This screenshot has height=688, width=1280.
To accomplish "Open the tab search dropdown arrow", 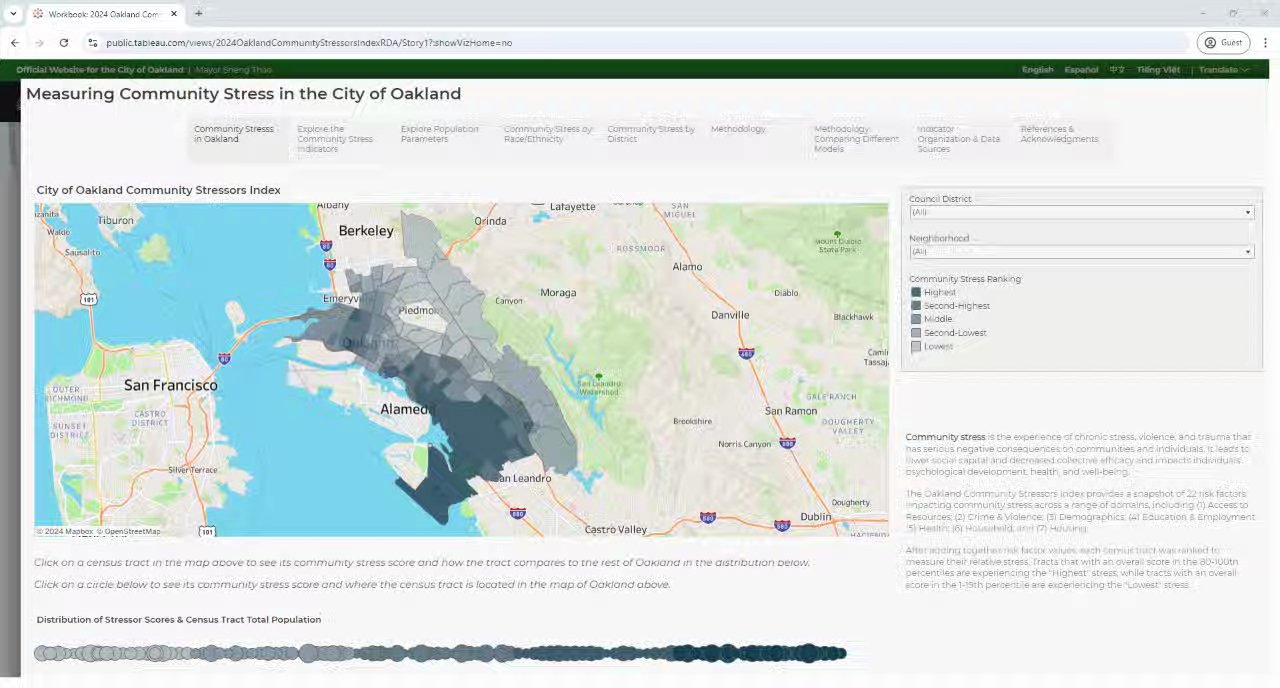I will (x=13, y=13).
